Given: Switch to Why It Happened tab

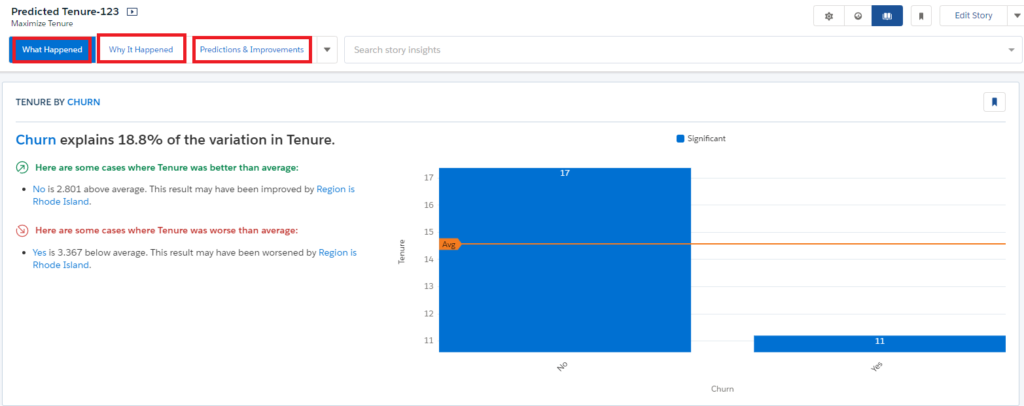Looking at the screenshot, I should tap(141, 50).
